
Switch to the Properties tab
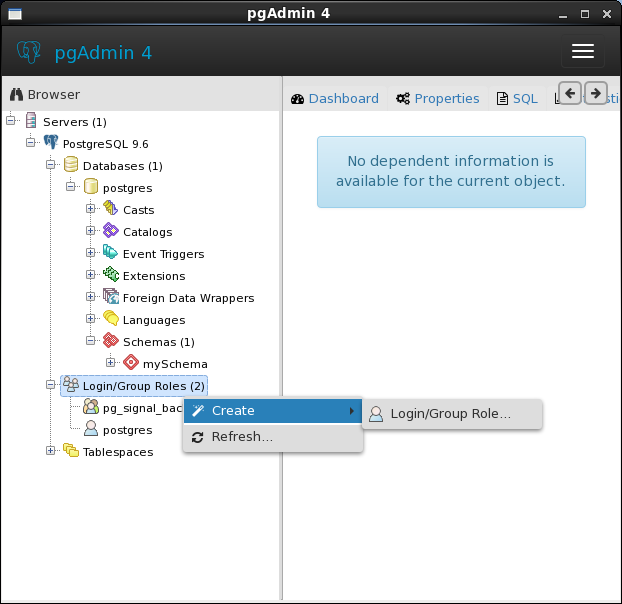pyautogui.click(x=438, y=99)
